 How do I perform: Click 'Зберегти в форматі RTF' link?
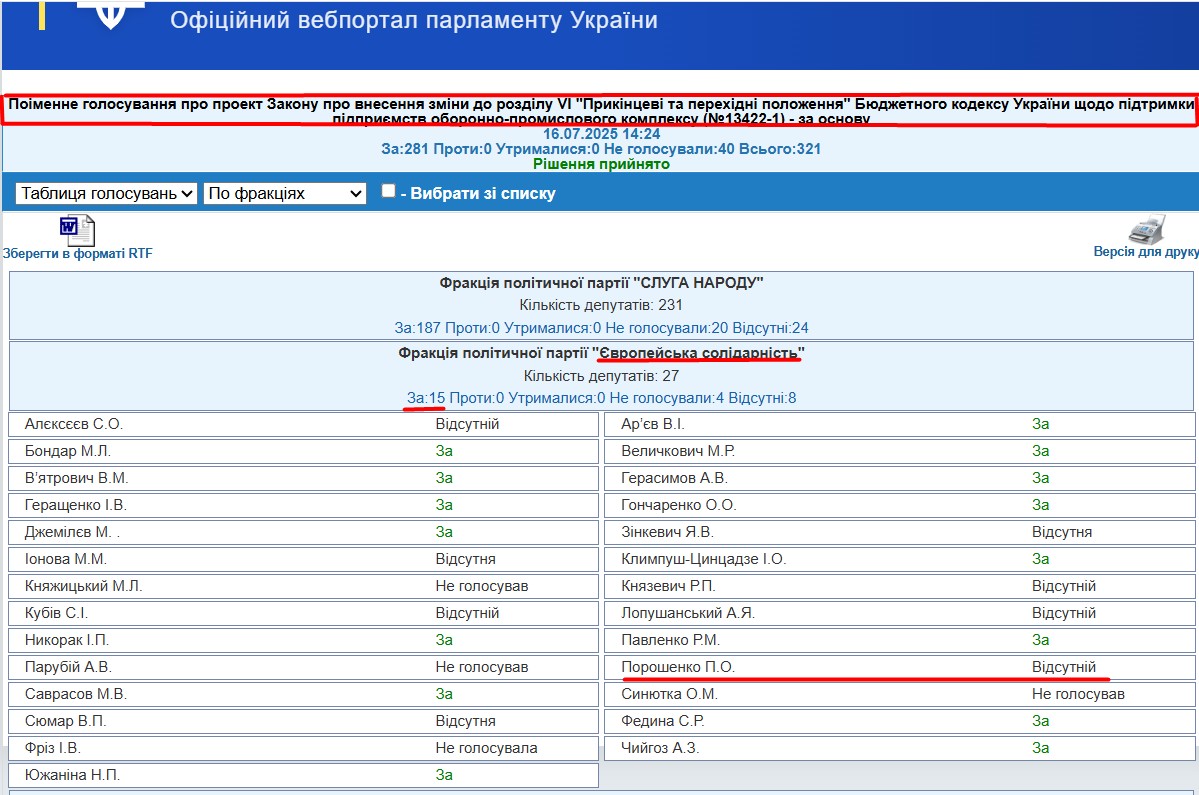77,253
